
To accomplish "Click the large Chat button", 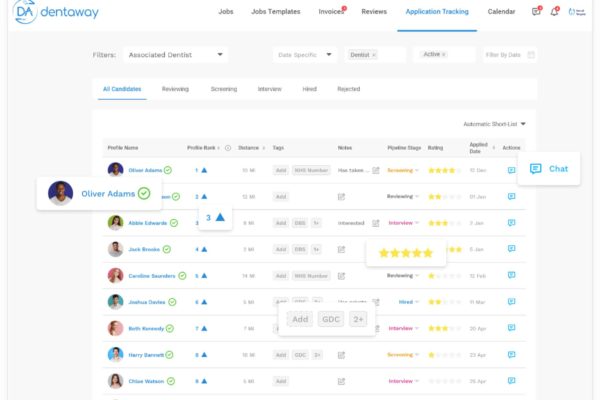I will tap(549, 168).
